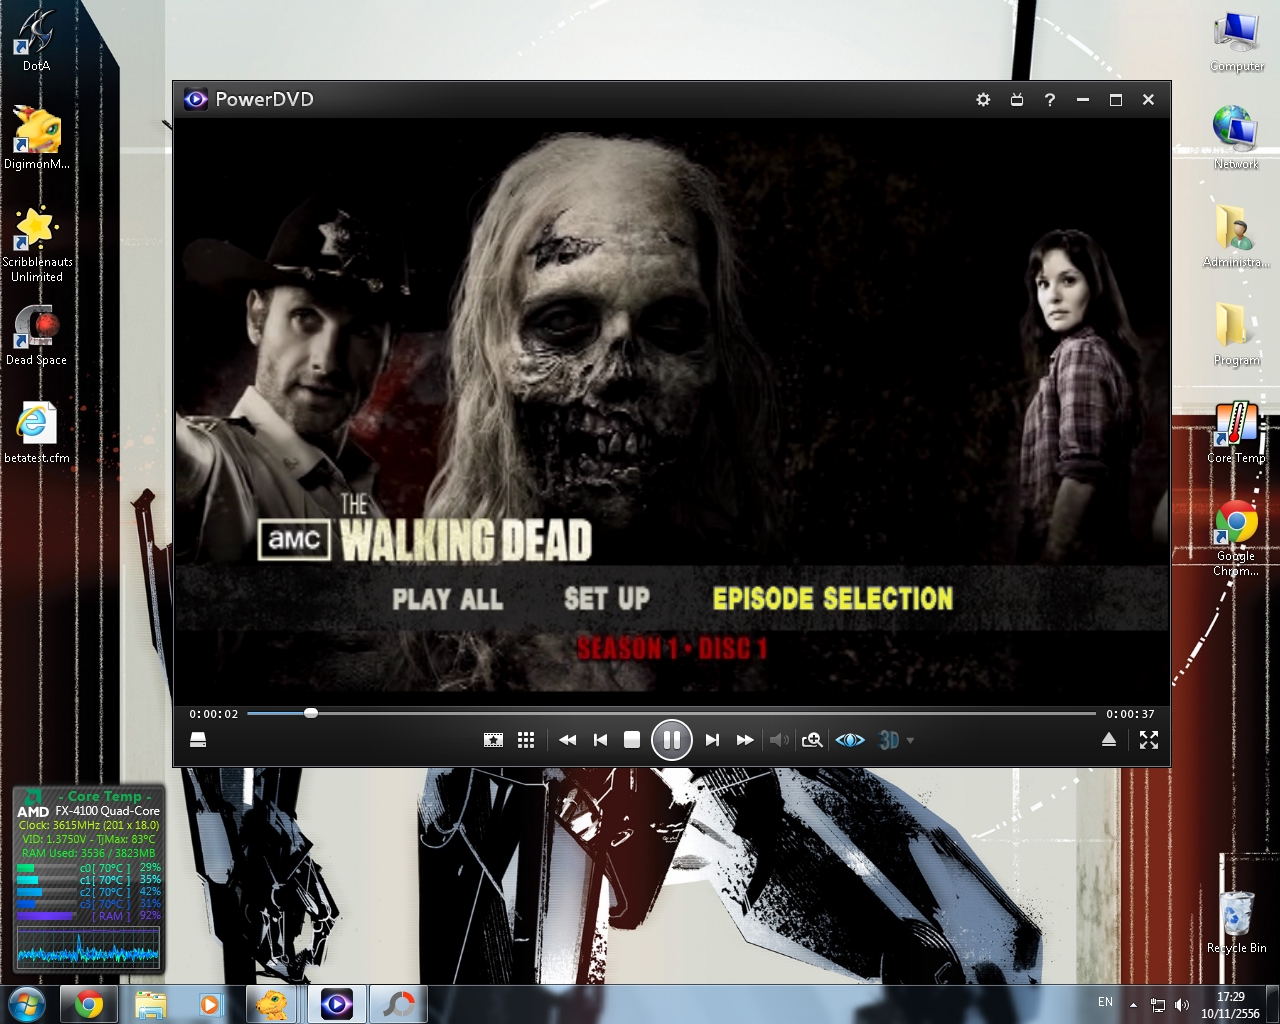The height and width of the screenshot is (1024, 1280).
Task: Launch Scribblenauts Unlimited shortcut
Action: (x=37, y=244)
